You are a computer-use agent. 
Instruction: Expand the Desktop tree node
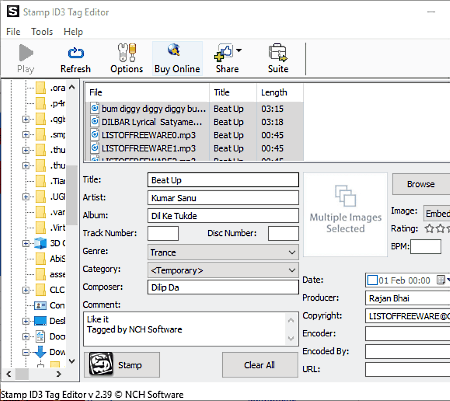(x=26, y=321)
